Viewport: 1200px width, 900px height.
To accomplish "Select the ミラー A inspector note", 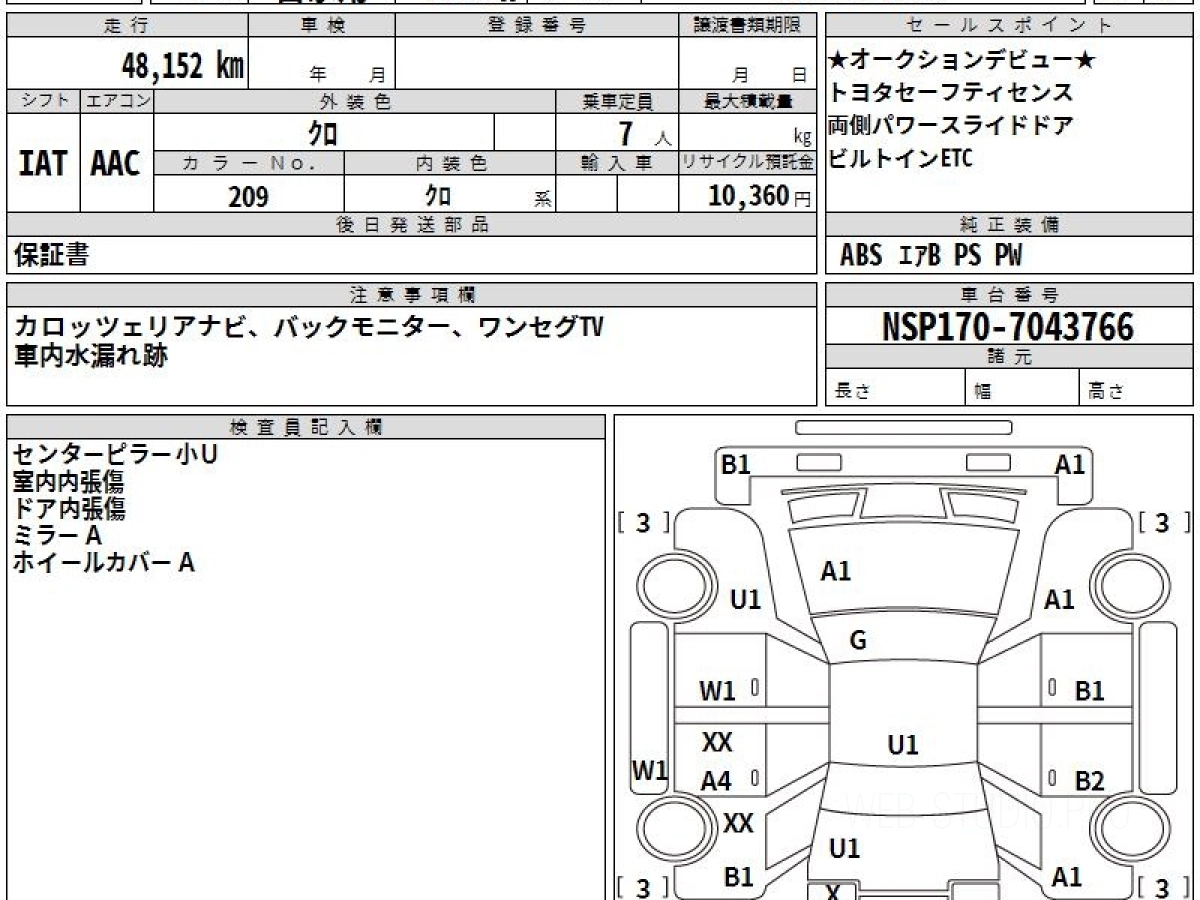I will [57, 536].
